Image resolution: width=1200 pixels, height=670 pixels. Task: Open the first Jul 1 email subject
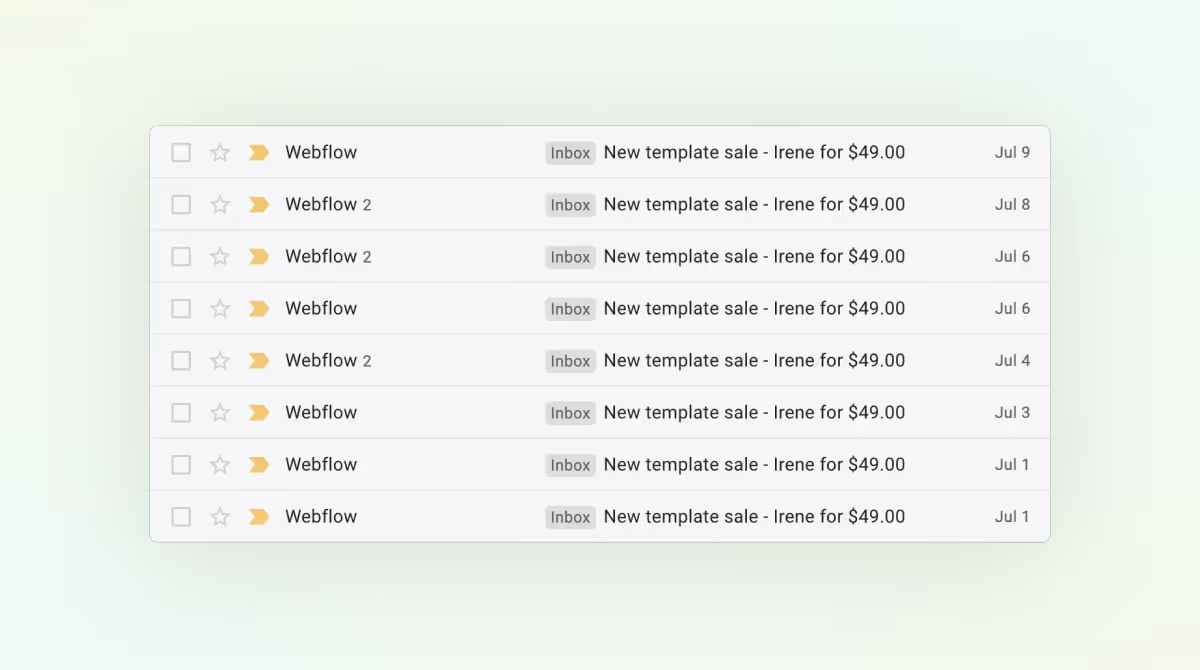pos(753,464)
